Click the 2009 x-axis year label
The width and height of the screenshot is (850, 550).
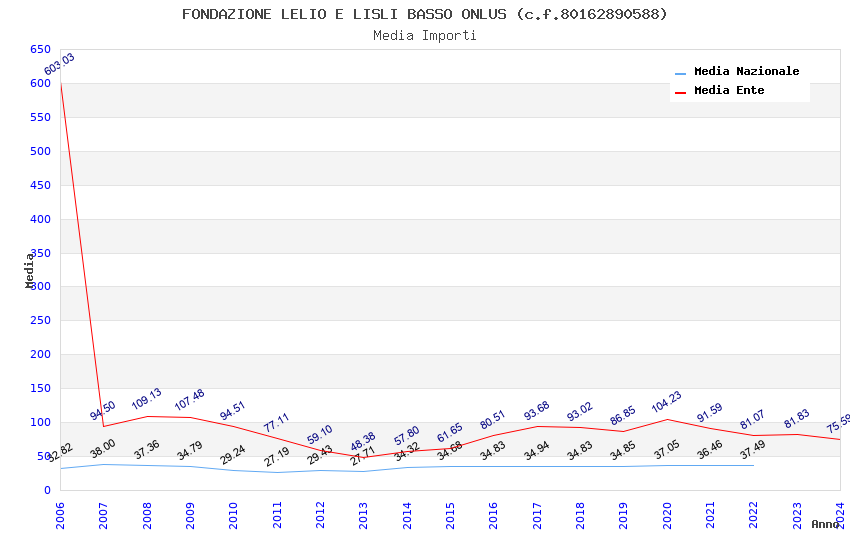click(190, 516)
